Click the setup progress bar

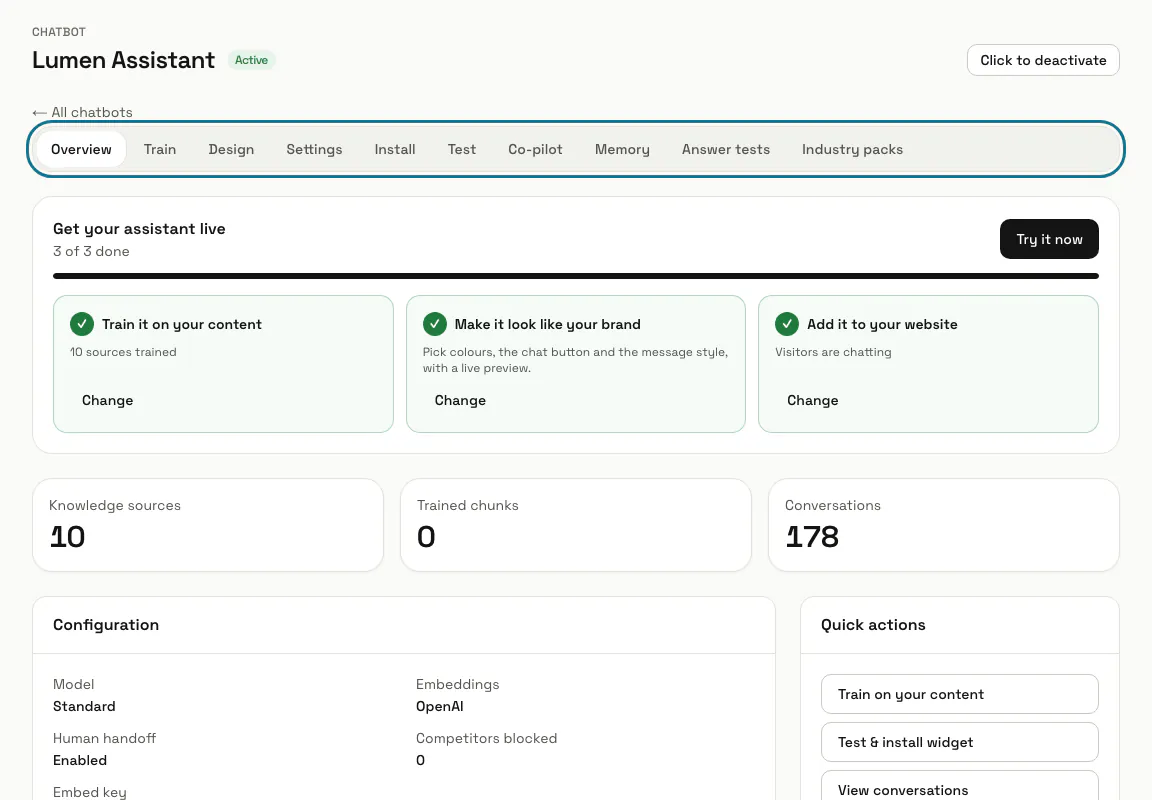576,276
